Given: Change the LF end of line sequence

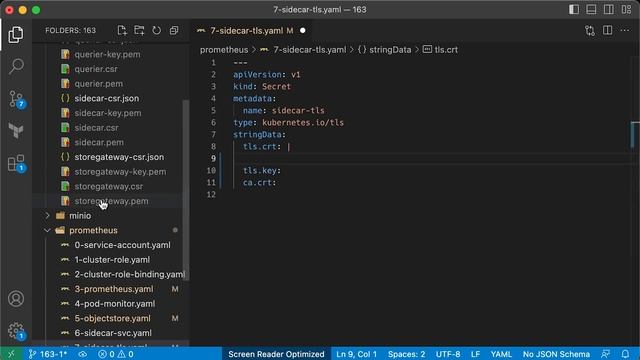Looking at the screenshot, I should coord(476,354).
